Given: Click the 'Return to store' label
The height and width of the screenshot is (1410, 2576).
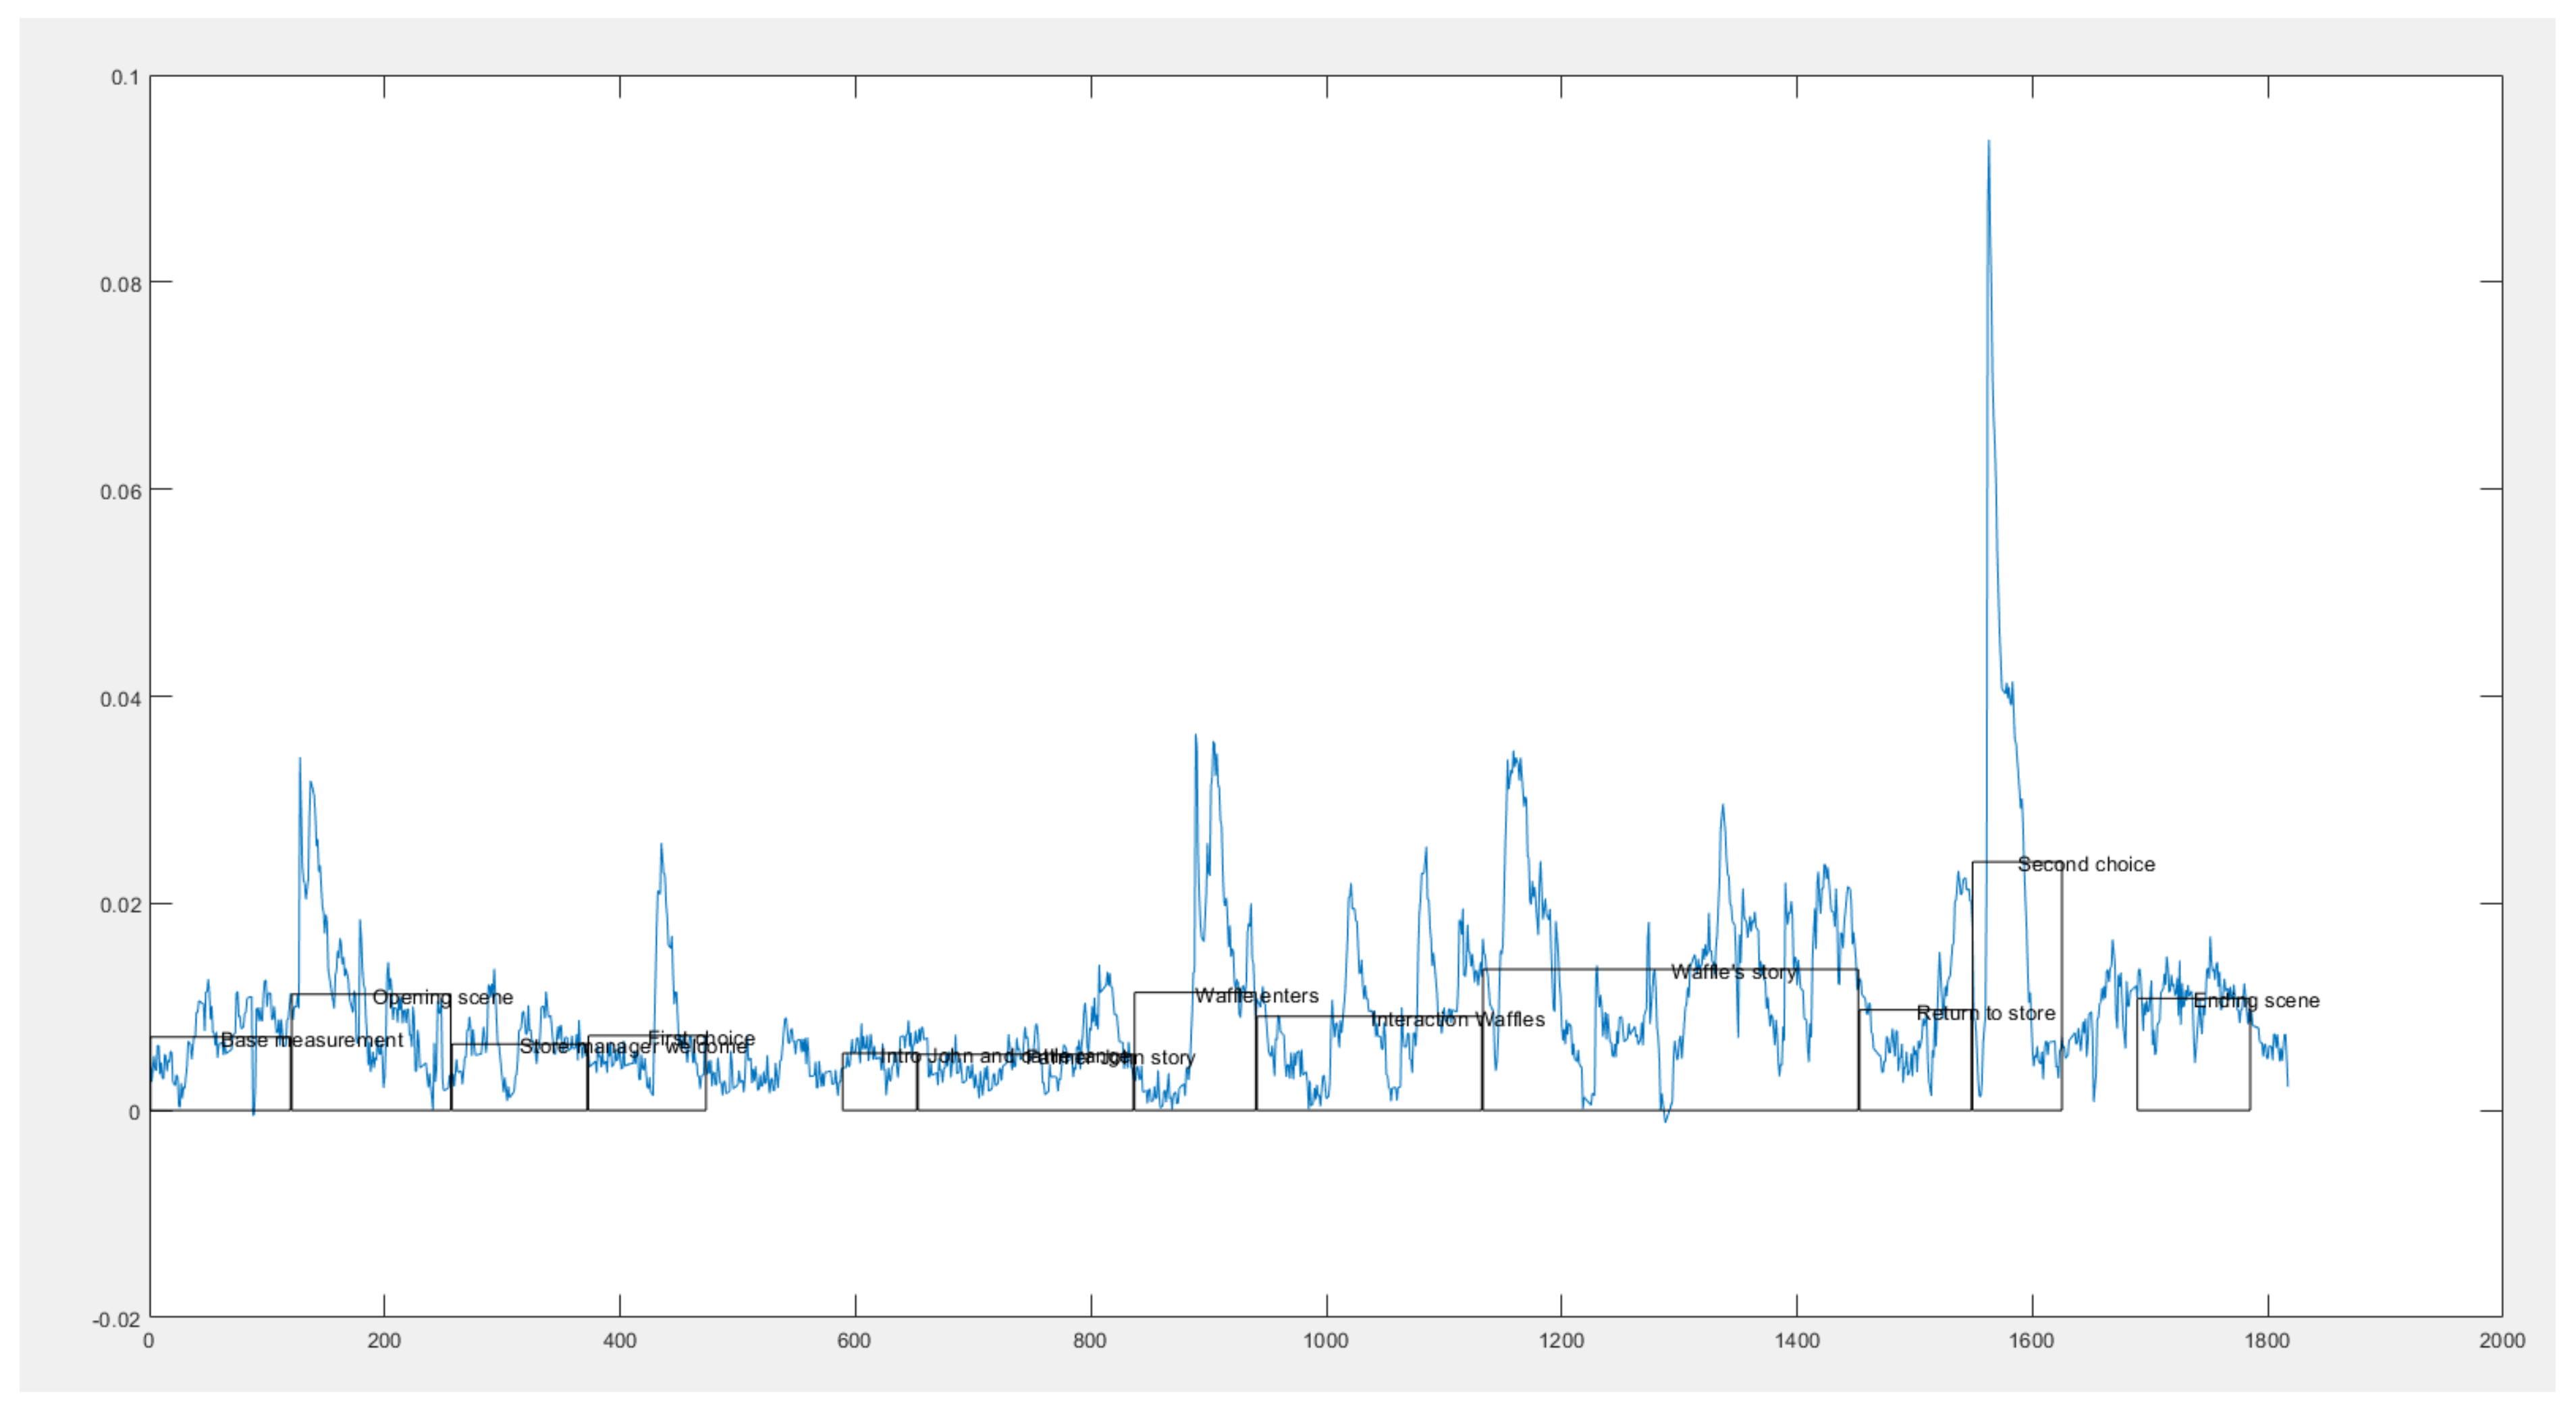Looking at the screenshot, I should click(1985, 1013).
